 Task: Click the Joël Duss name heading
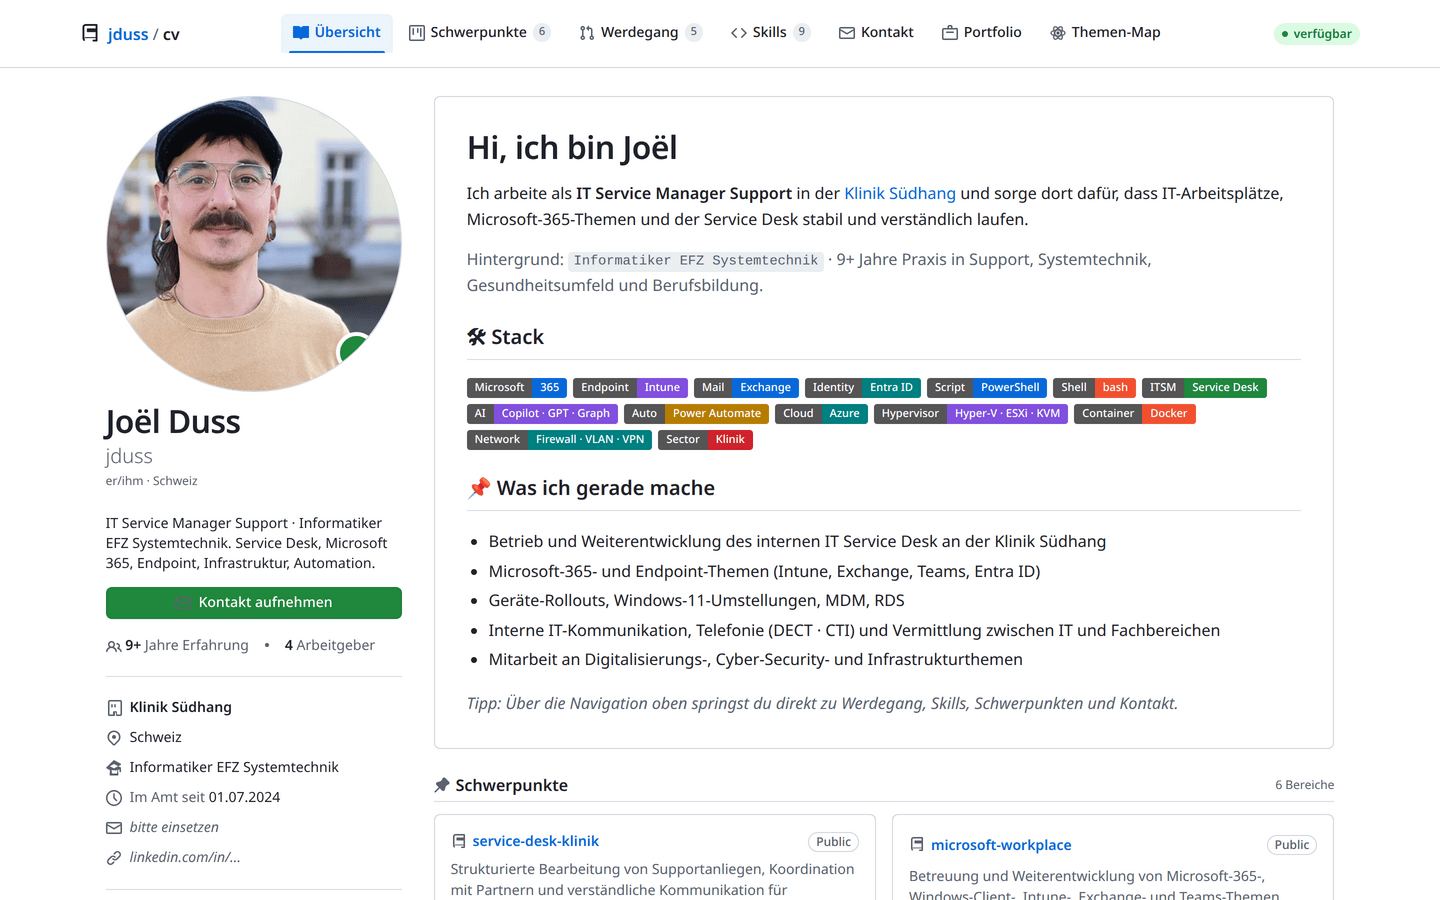pyautogui.click(x=173, y=422)
